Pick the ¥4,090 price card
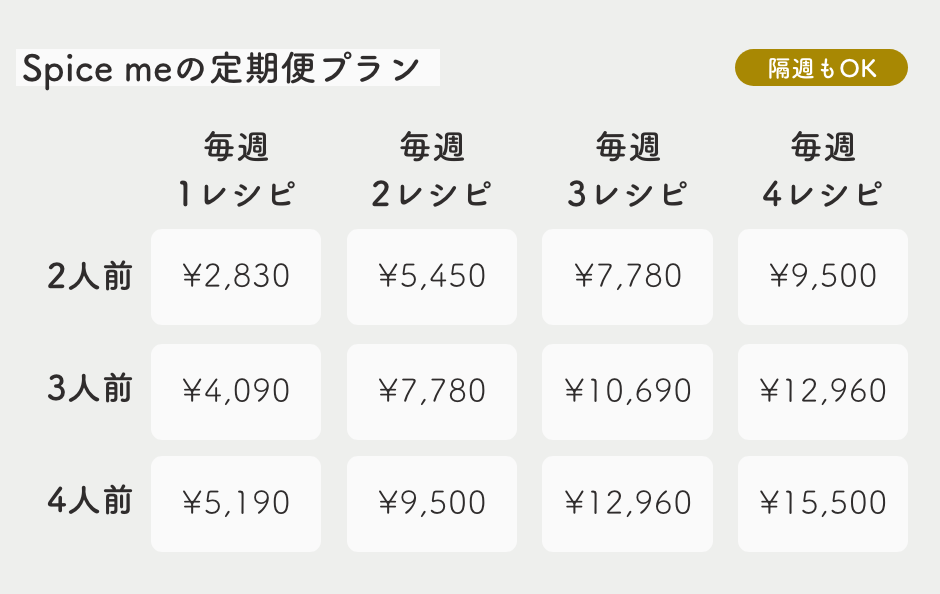The width and height of the screenshot is (940, 594). (x=236, y=391)
